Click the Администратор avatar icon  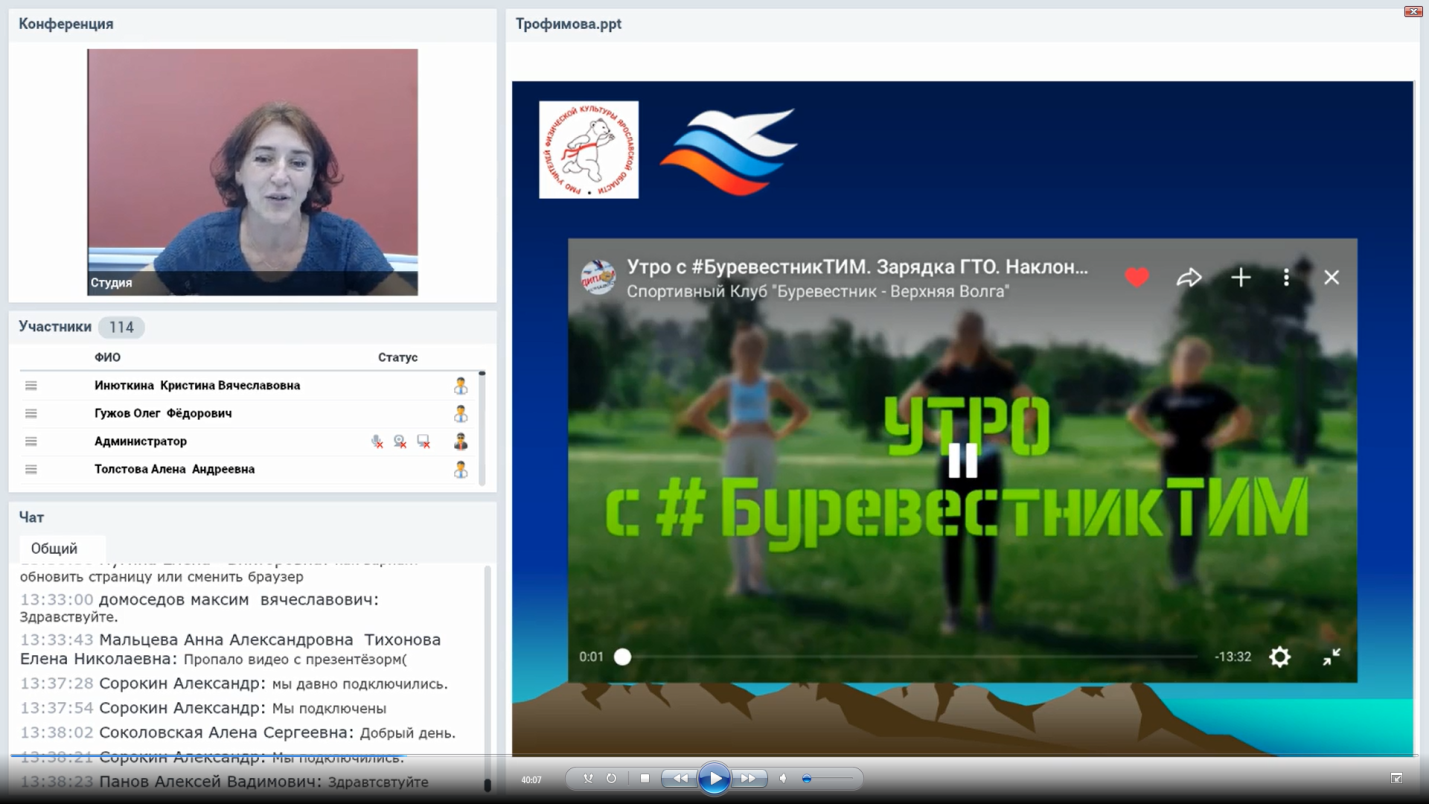[461, 441]
